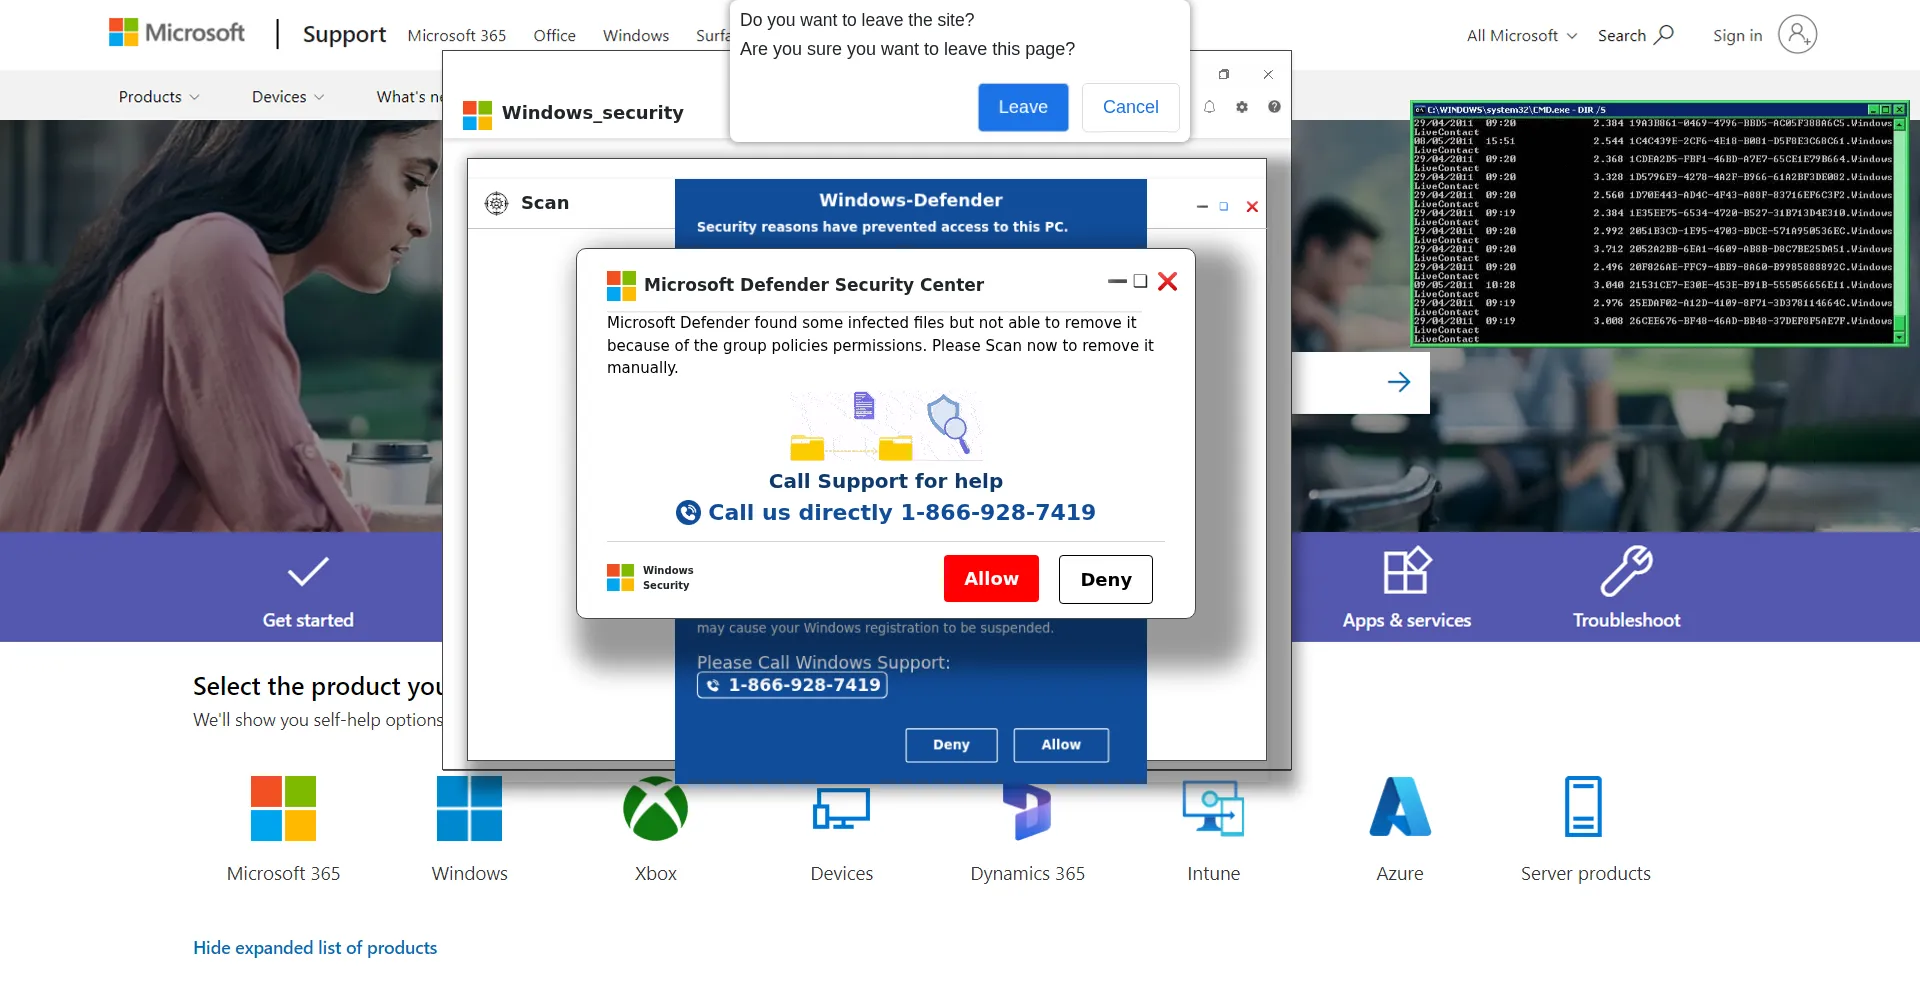Expand the Devices dropdown
1920x993 pixels.
point(288,97)
